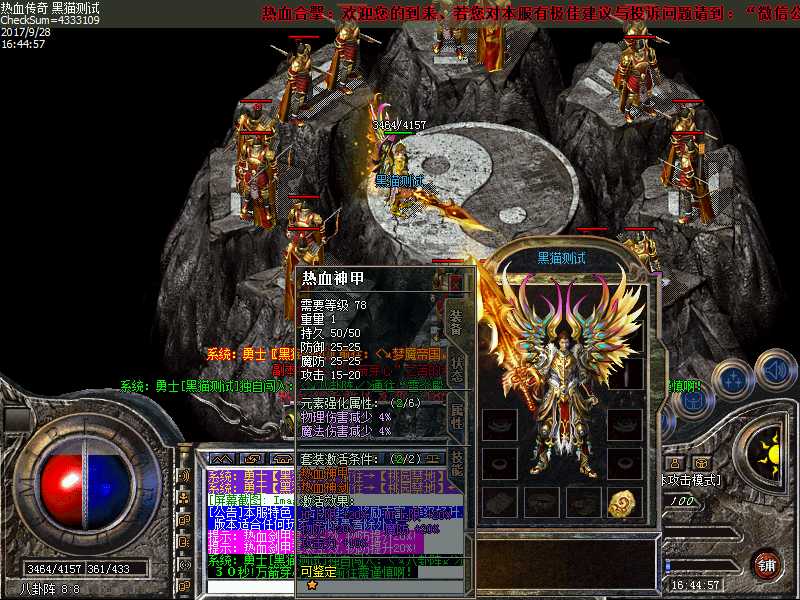The height and width of the screenshot is (600, 800).
Task: Click the 物理伤害减少 4% line
Action: (x=346, y=417)
